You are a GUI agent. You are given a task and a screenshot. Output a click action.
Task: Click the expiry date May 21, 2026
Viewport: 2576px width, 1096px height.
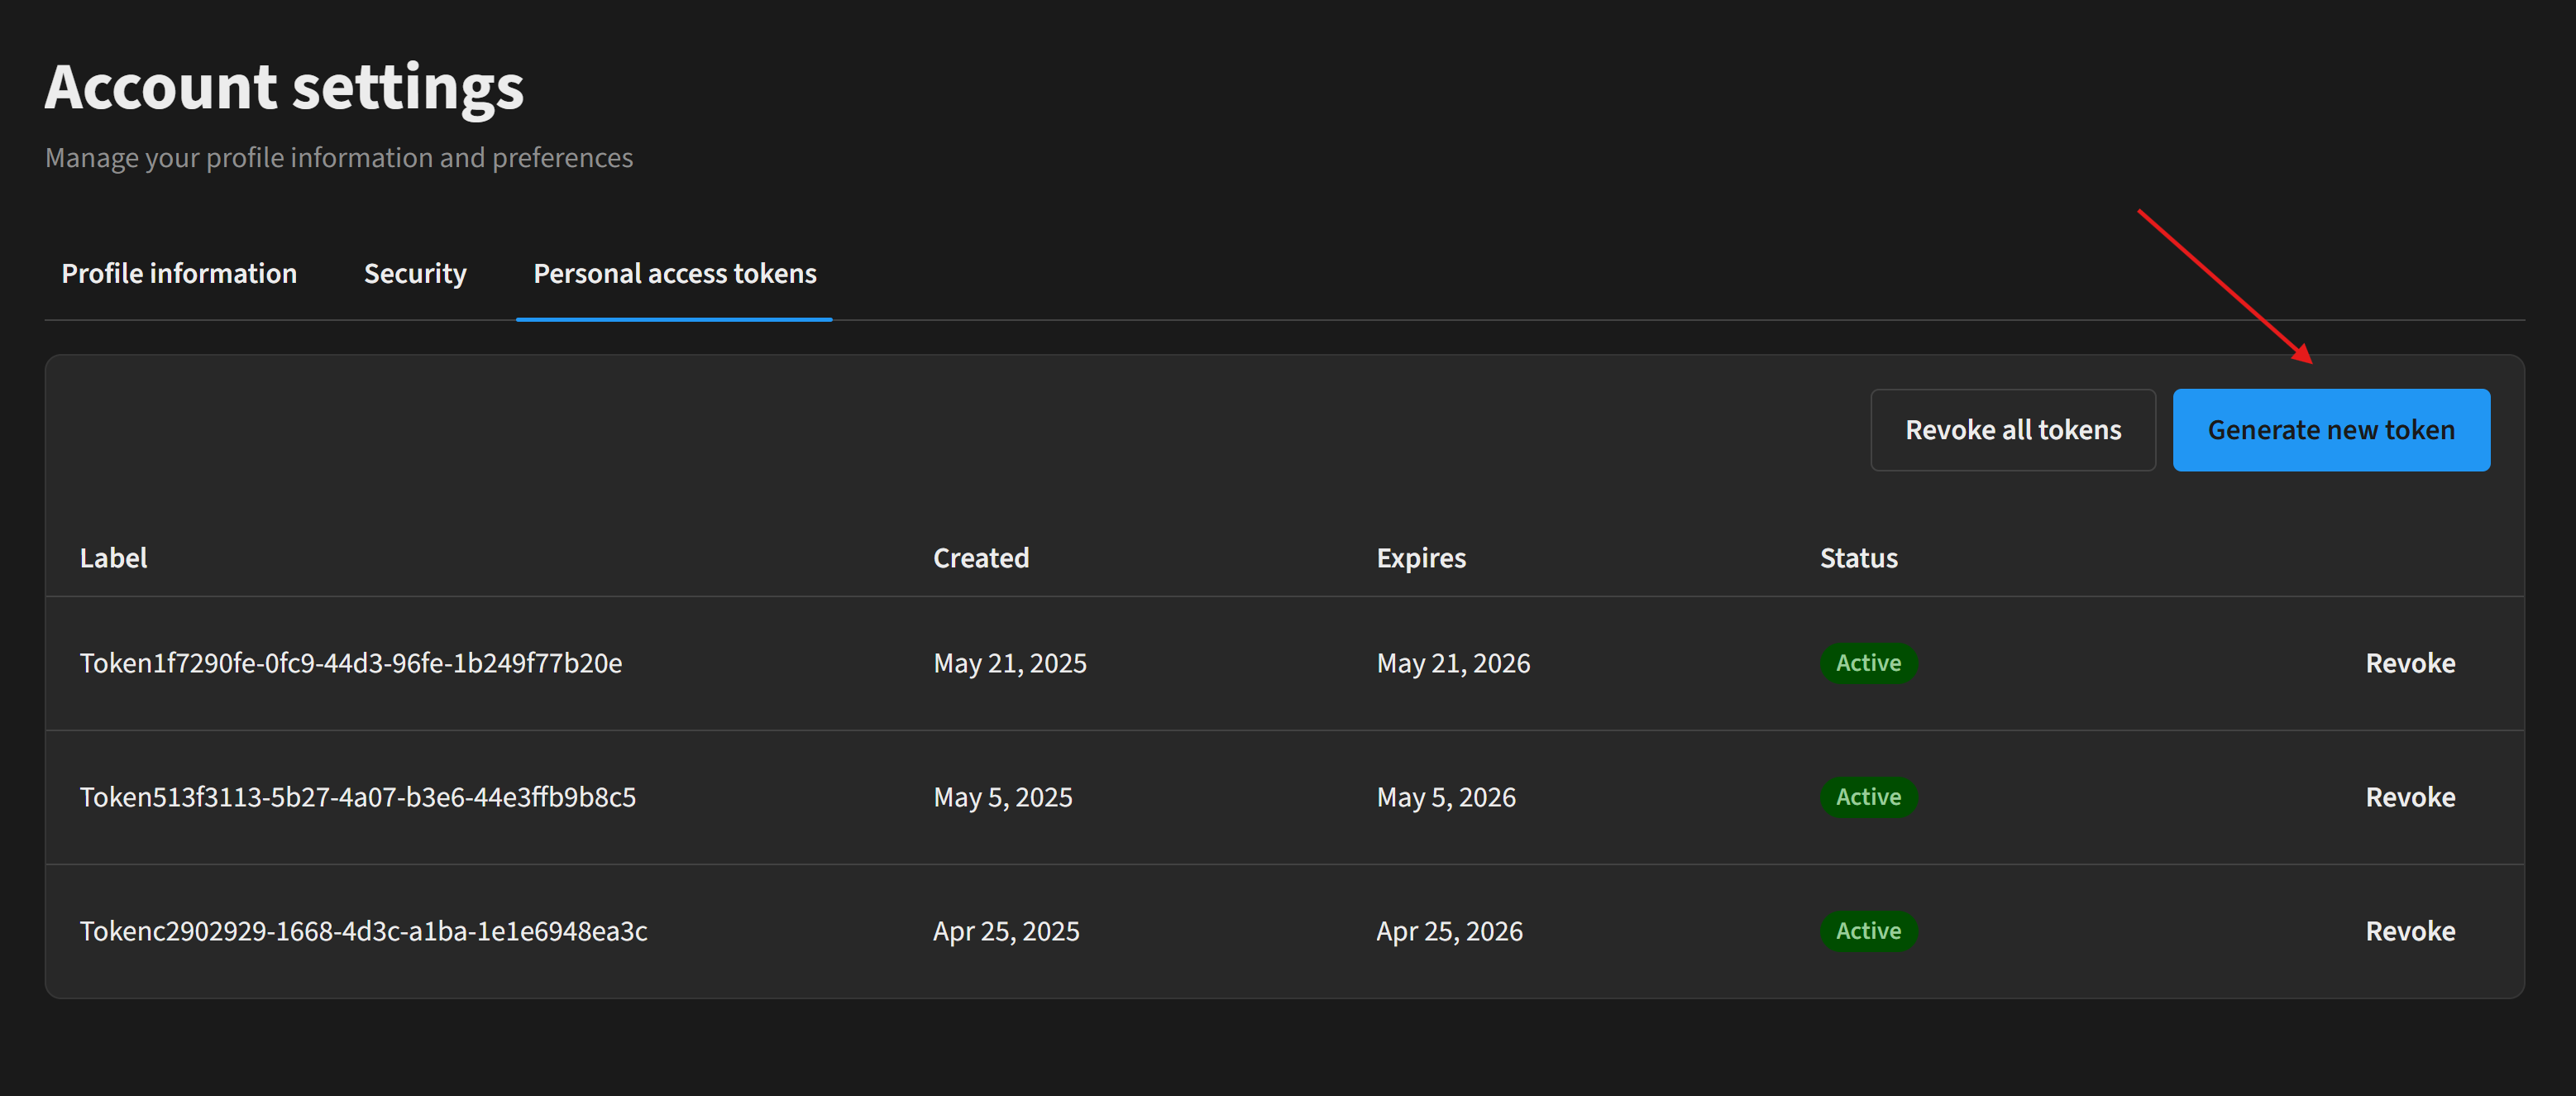click(x=1453, y=663)
